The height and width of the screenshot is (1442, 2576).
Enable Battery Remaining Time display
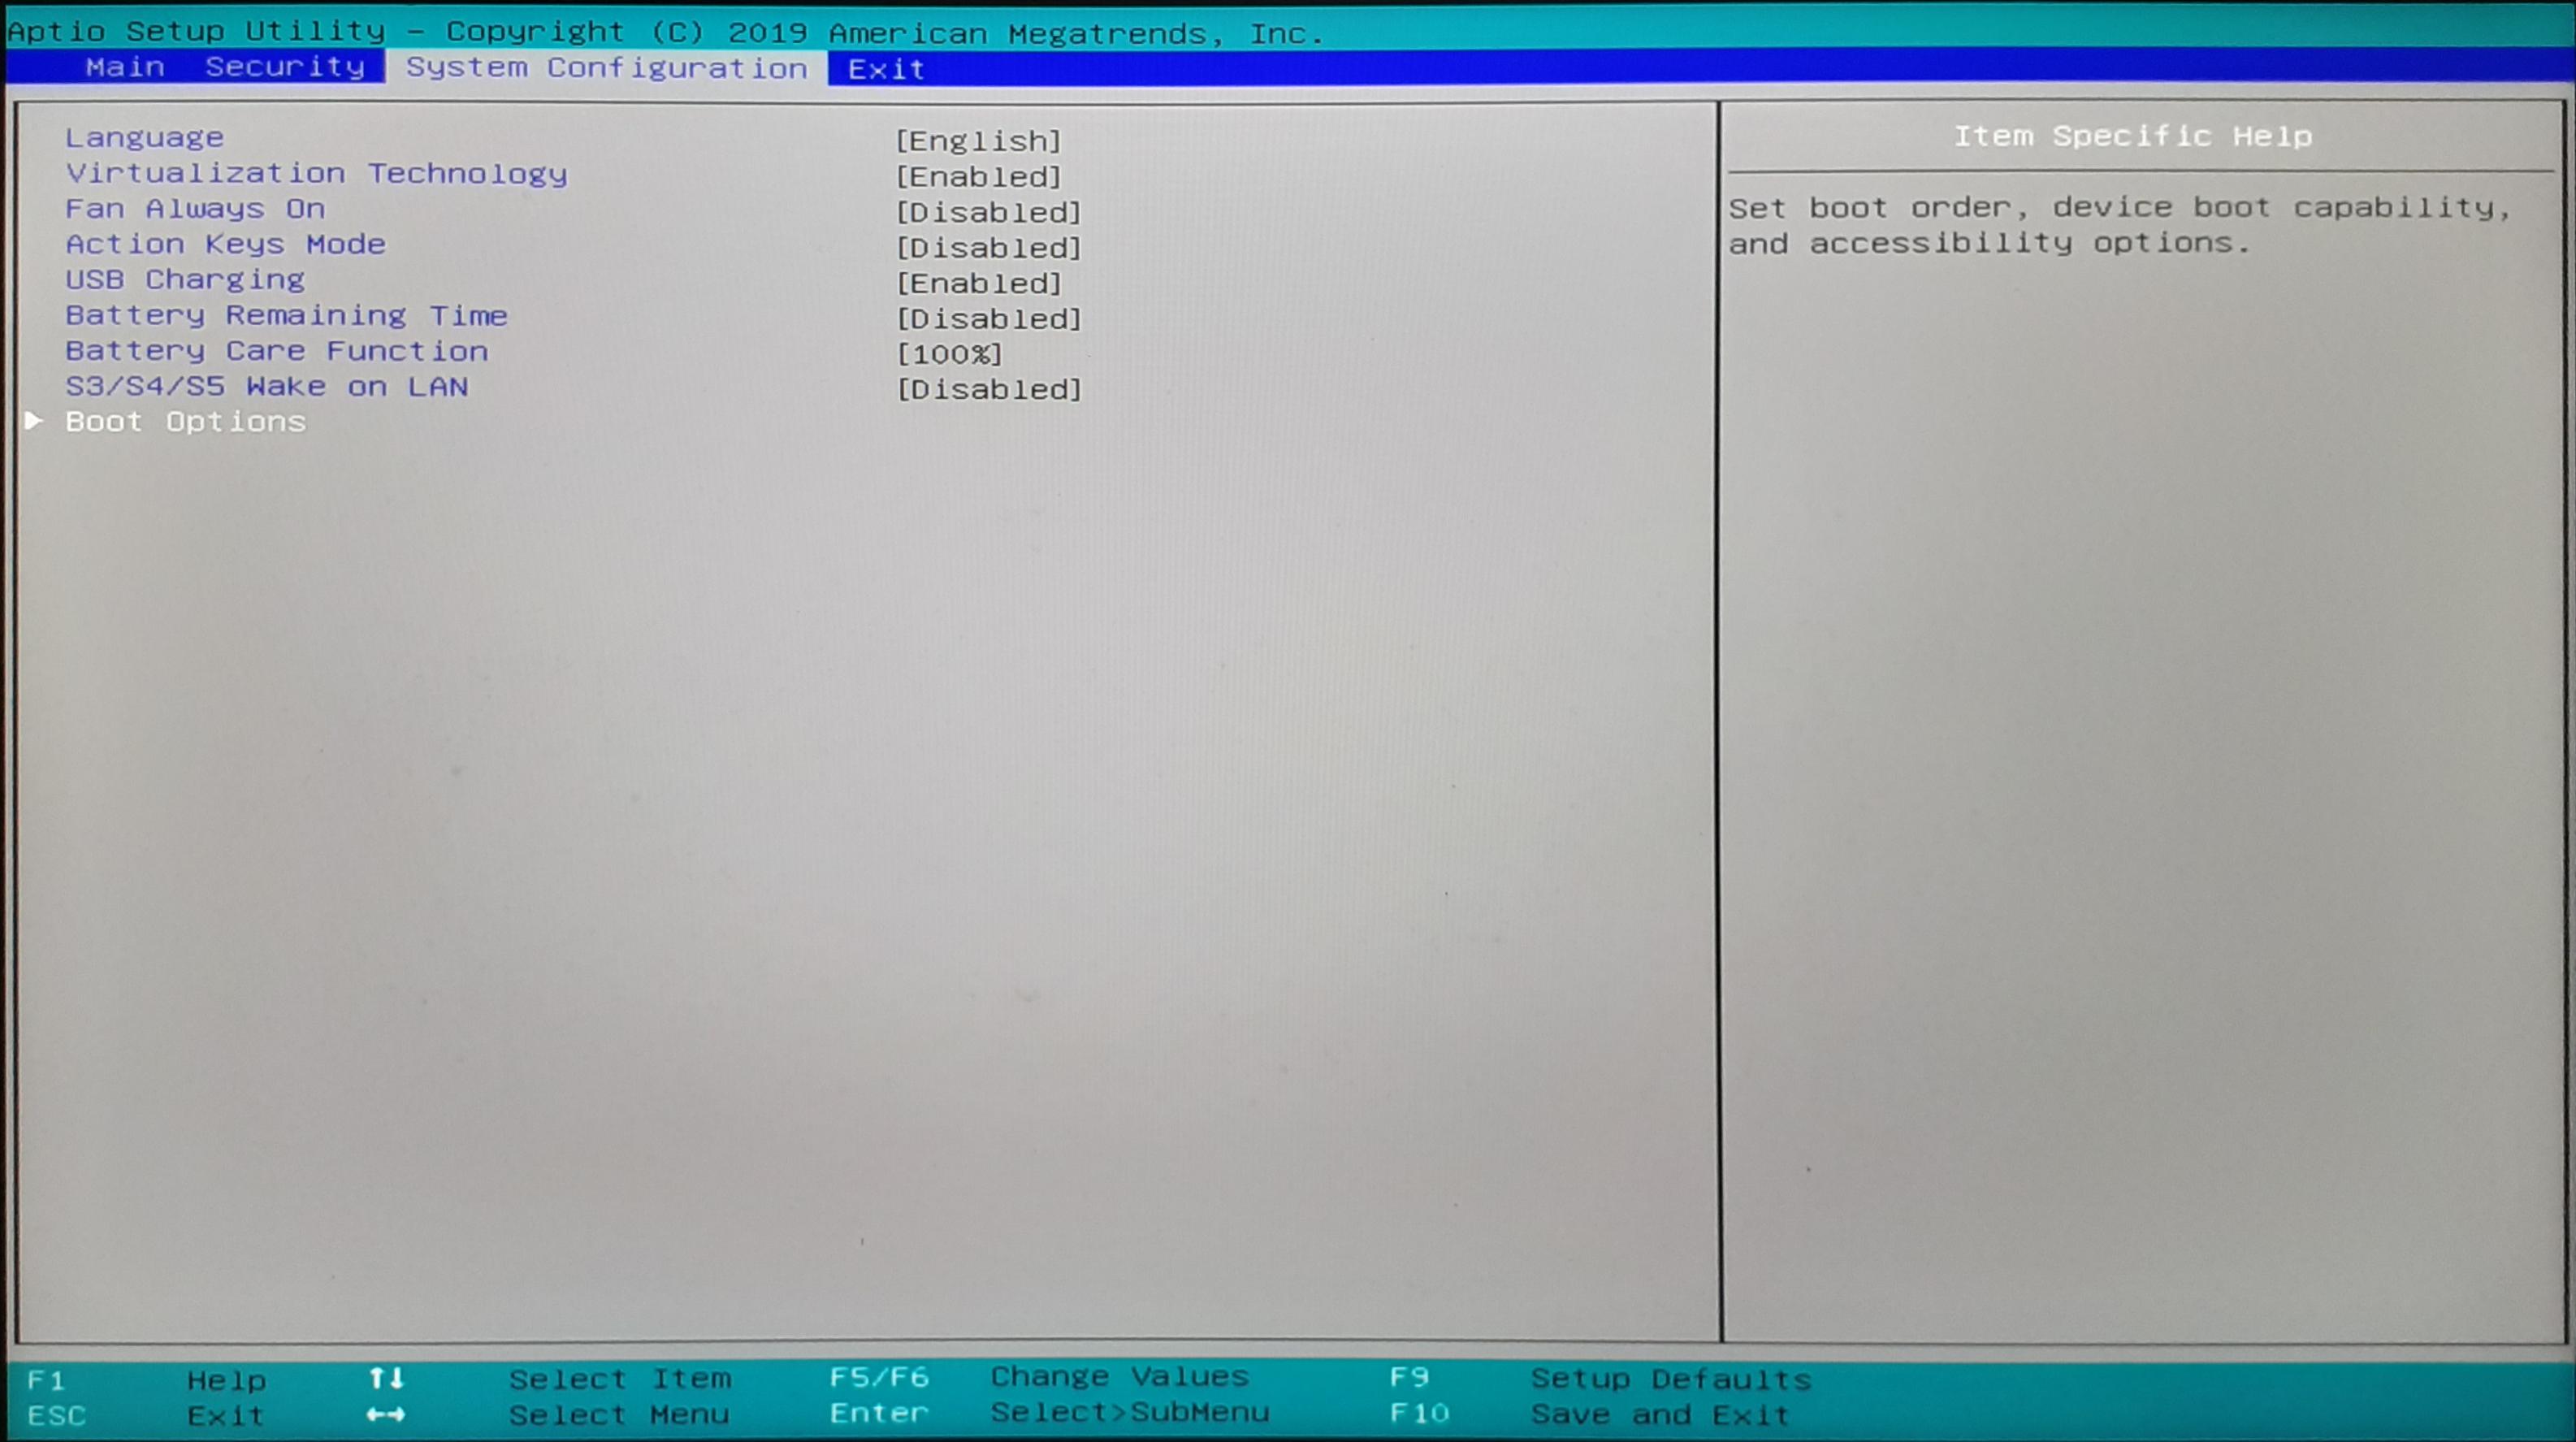(988, 318)
